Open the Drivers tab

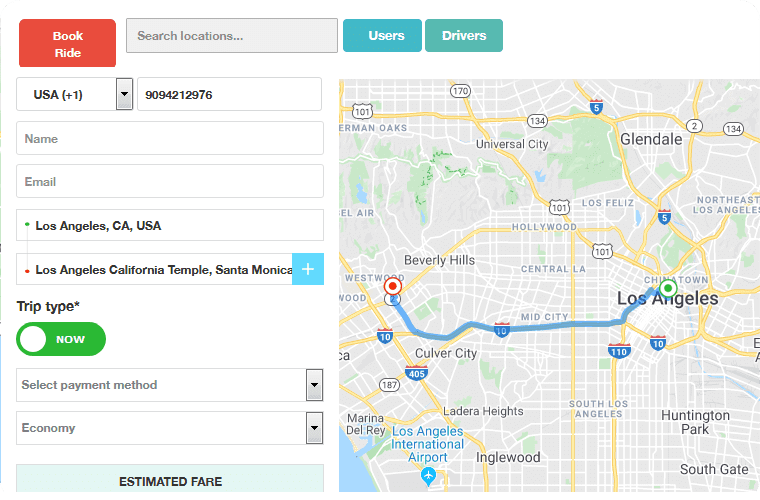[x=464, y=35]
